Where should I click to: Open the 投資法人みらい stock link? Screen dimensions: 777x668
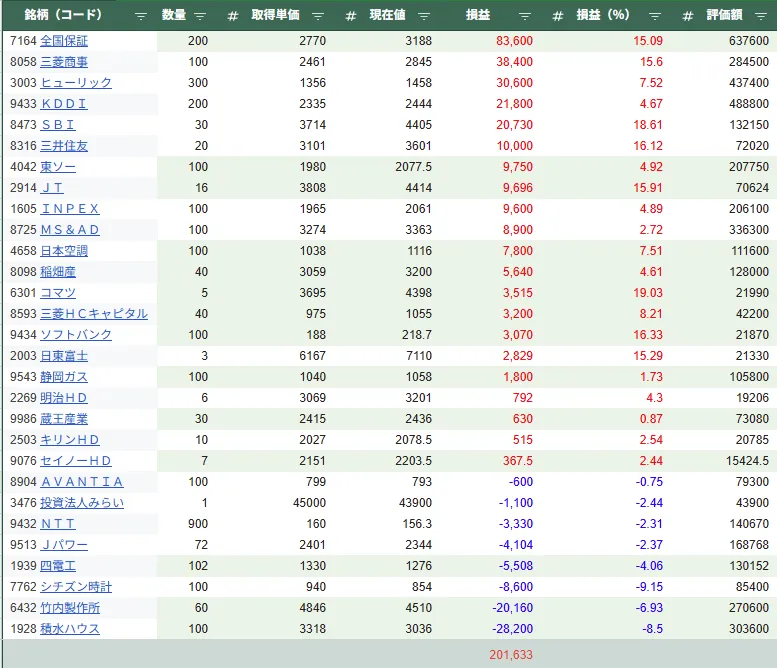[x=82, y=502]
